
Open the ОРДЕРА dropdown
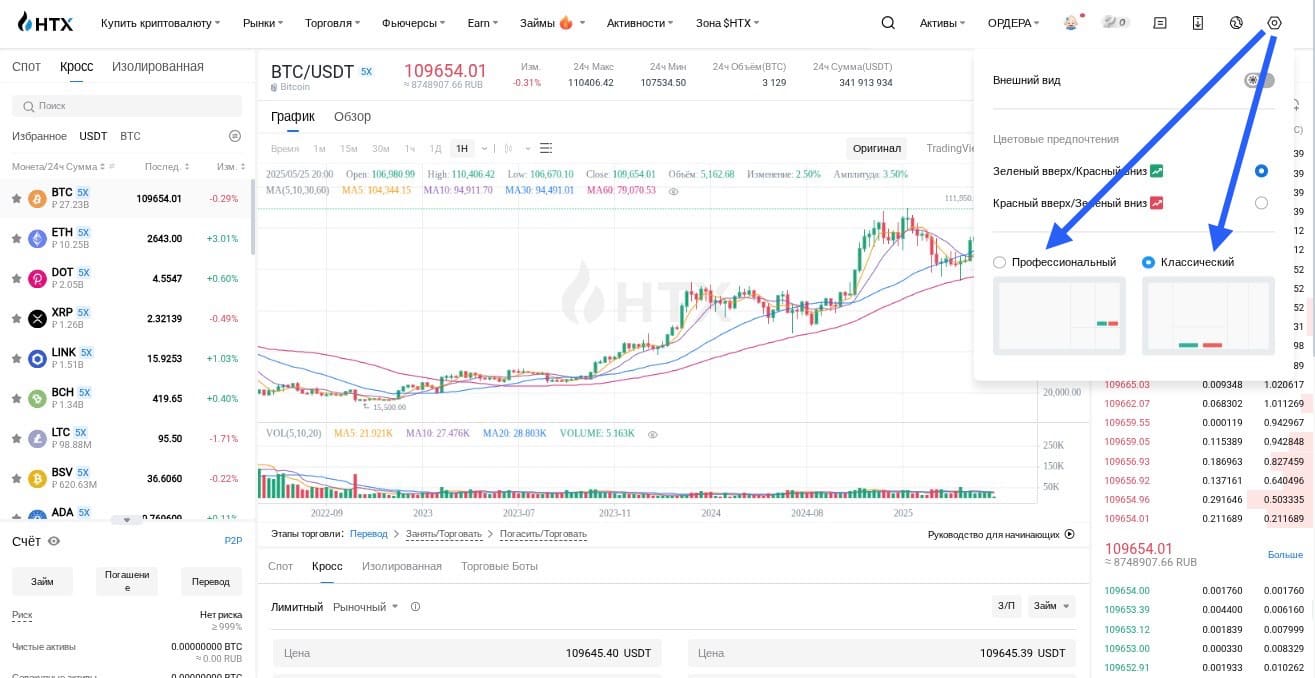(1013, 23)
